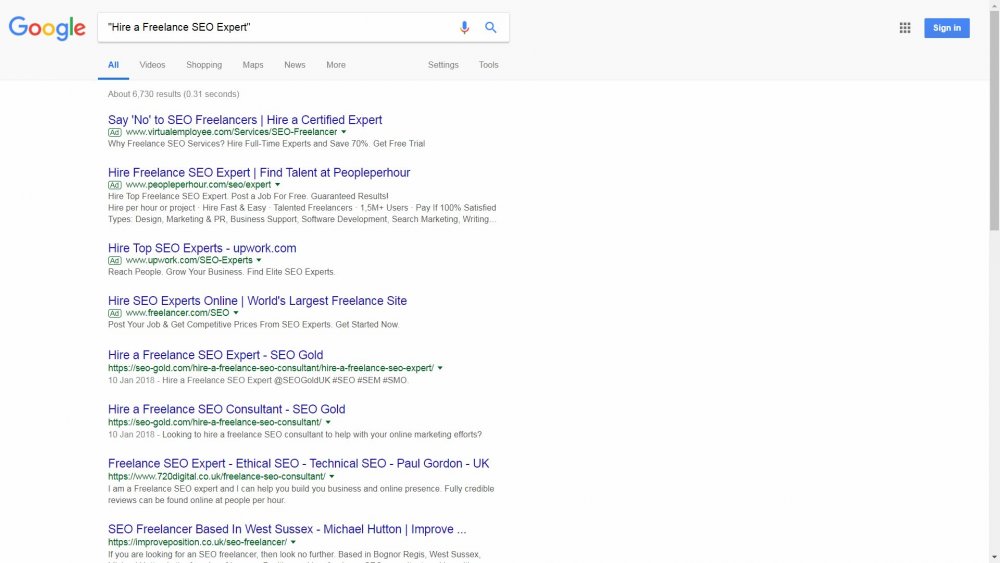
Task: Open 'Hire SEO Experts Online' freelancer ad
Action: [x=257, y=301]
